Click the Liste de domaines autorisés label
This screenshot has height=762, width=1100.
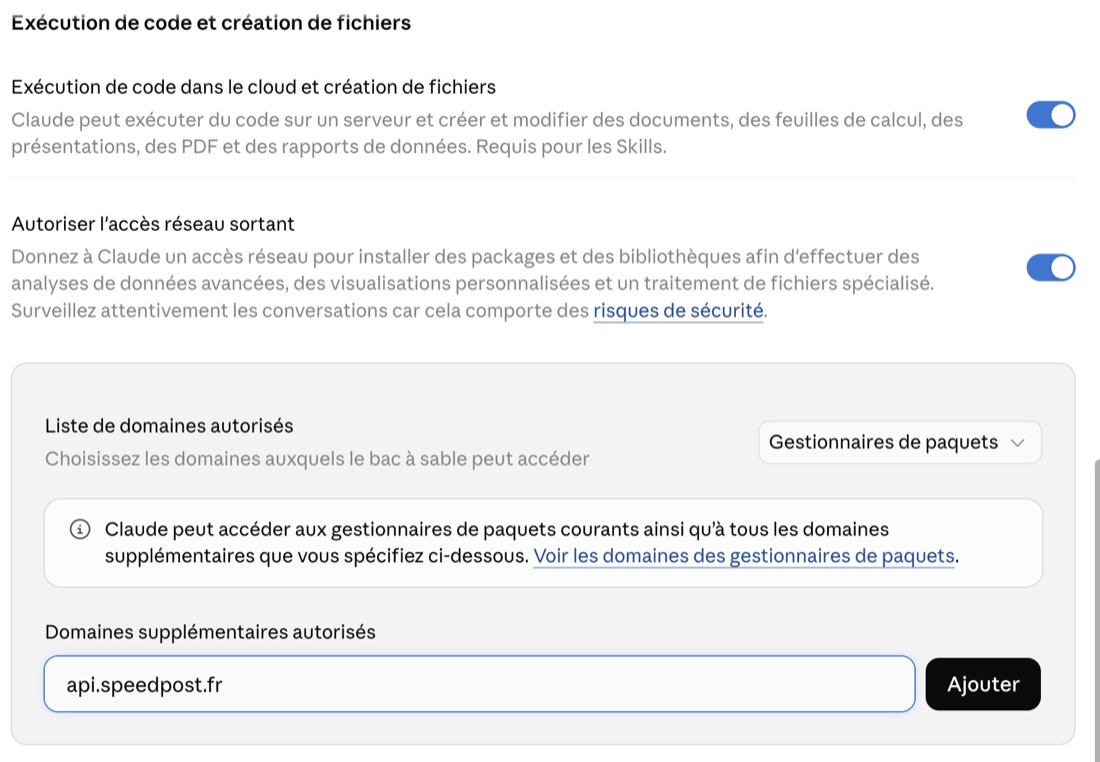(x=169, y=426)
